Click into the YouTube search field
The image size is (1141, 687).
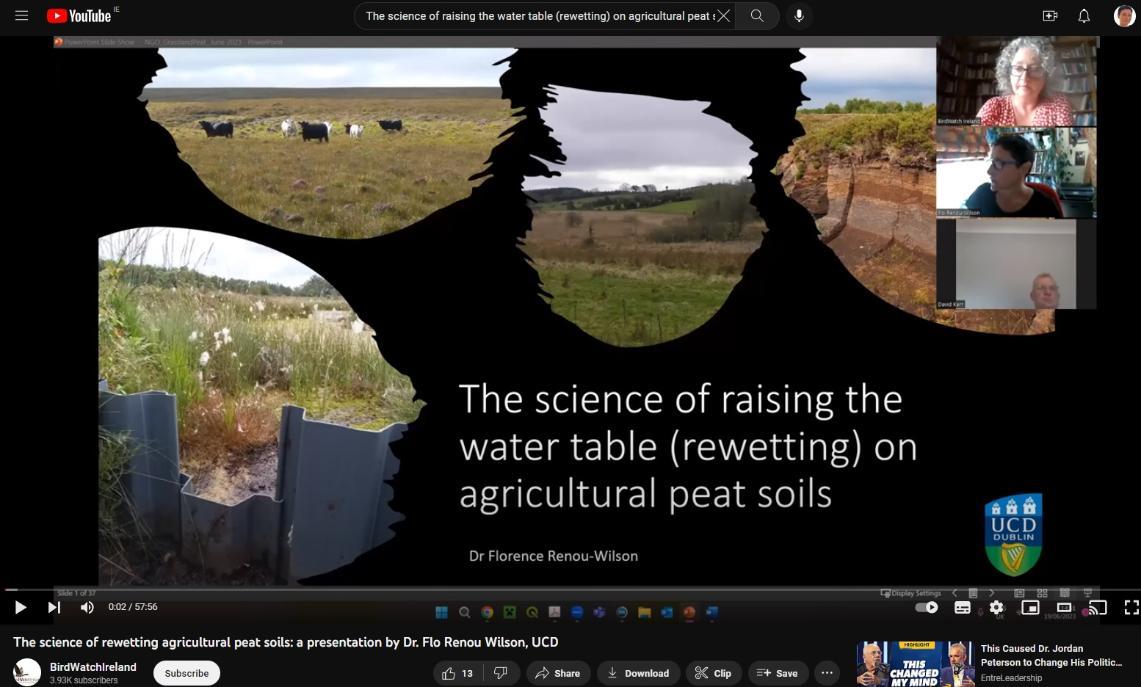coord(538,15)
